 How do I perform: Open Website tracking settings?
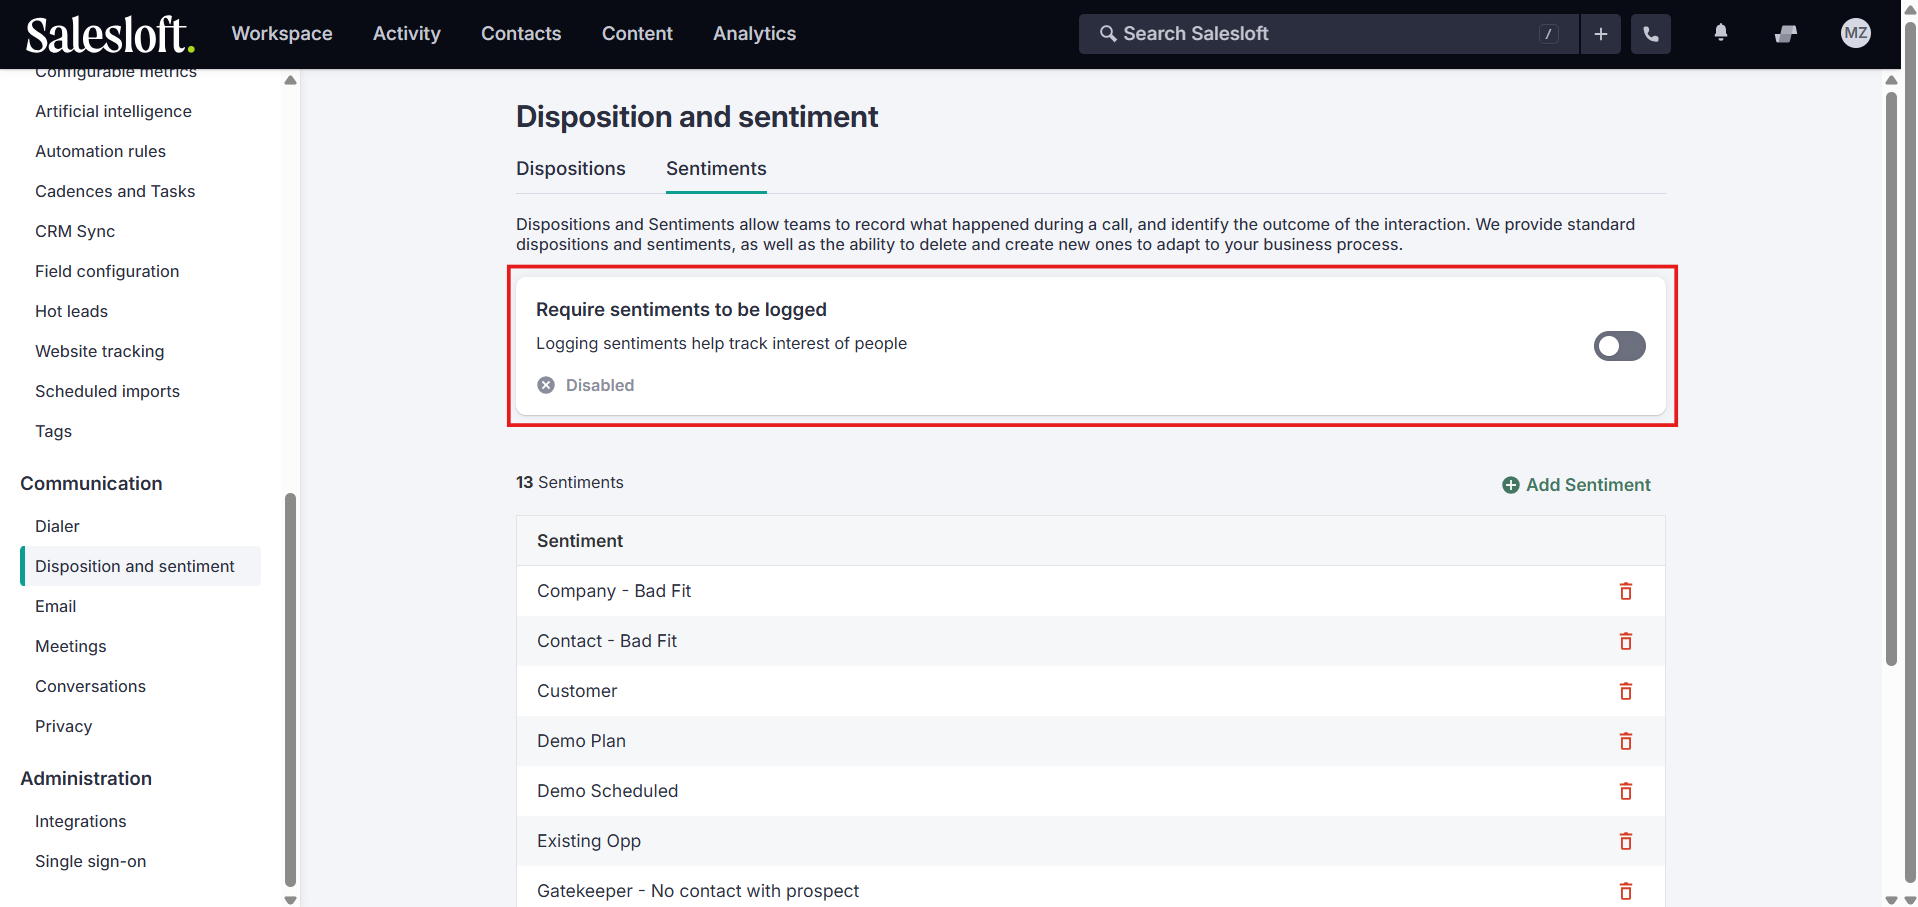click(x=99, y=351)
